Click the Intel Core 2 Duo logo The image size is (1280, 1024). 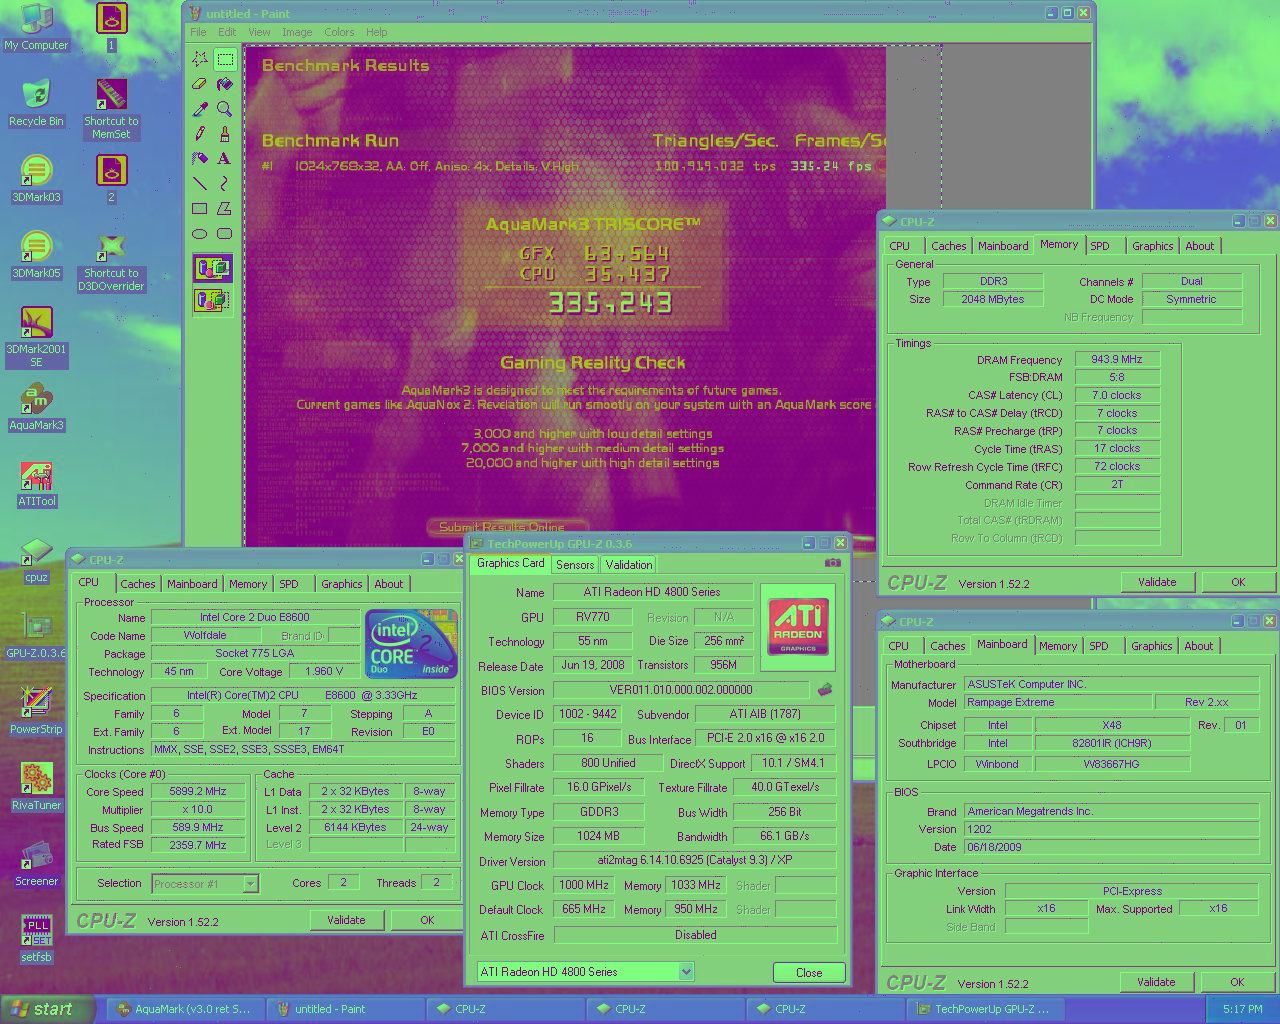click(411, 644)
